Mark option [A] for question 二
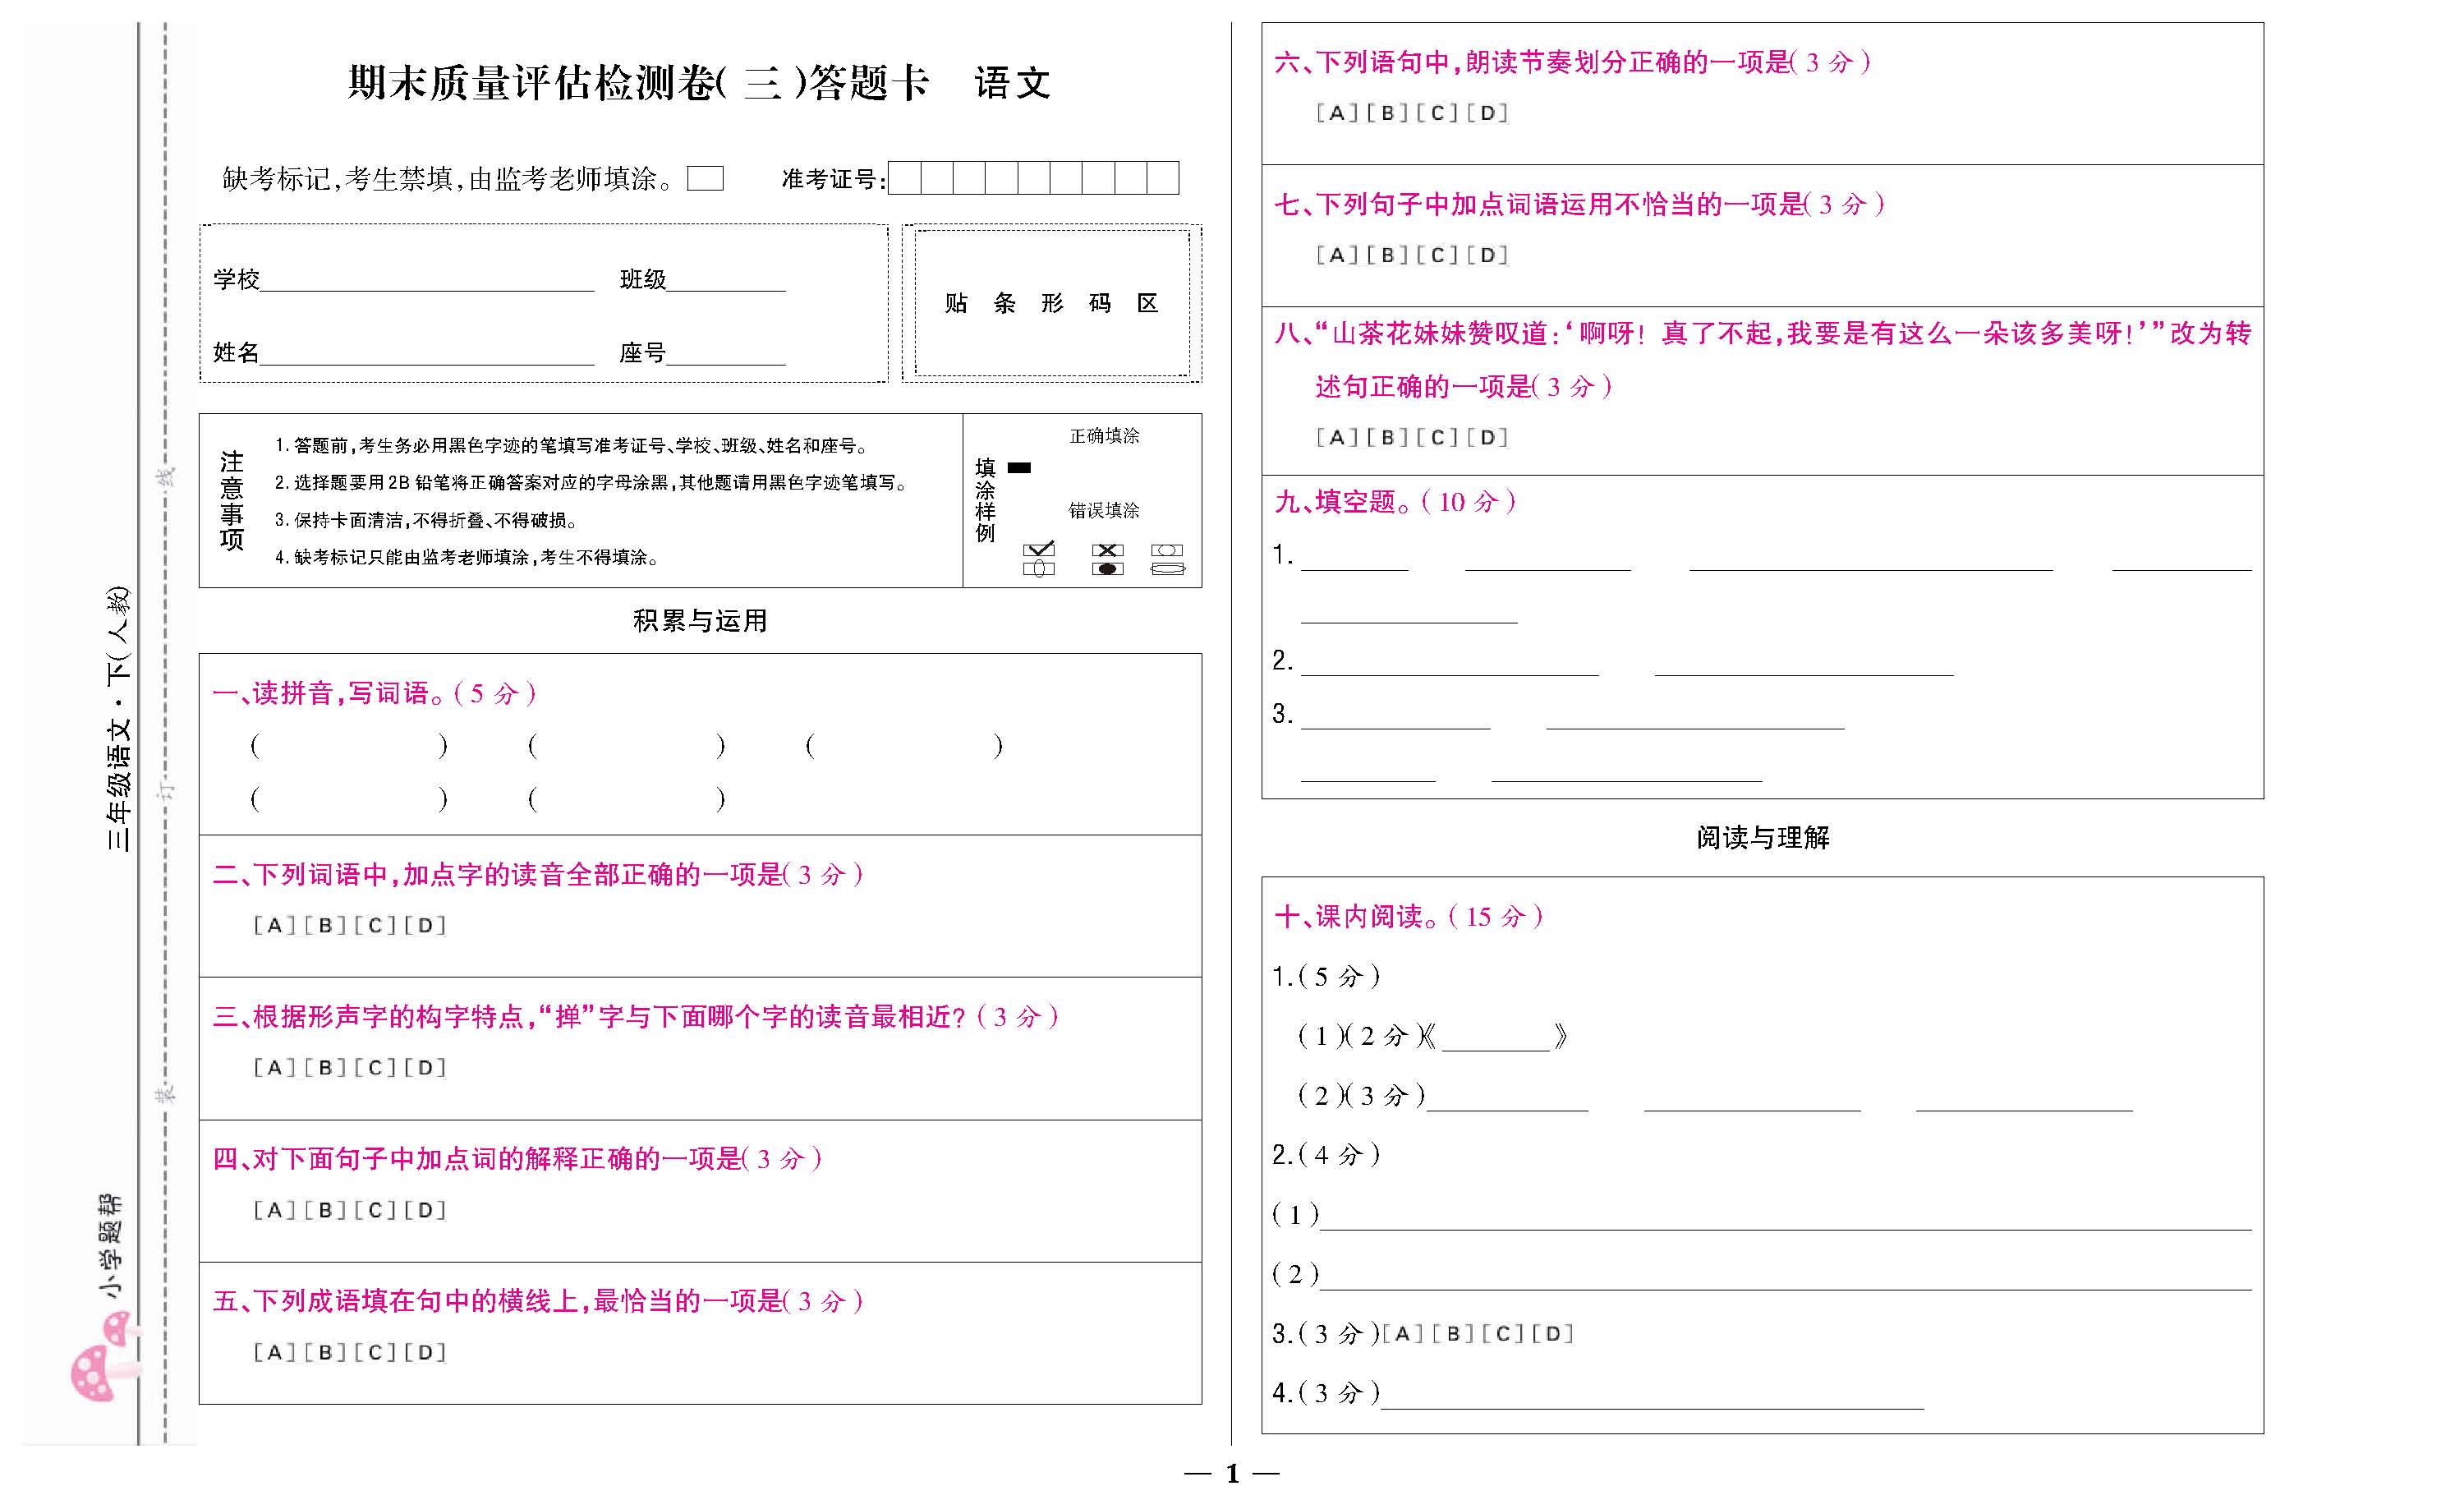Viewport: 2464px width, 1509px height. click(274, 926)
